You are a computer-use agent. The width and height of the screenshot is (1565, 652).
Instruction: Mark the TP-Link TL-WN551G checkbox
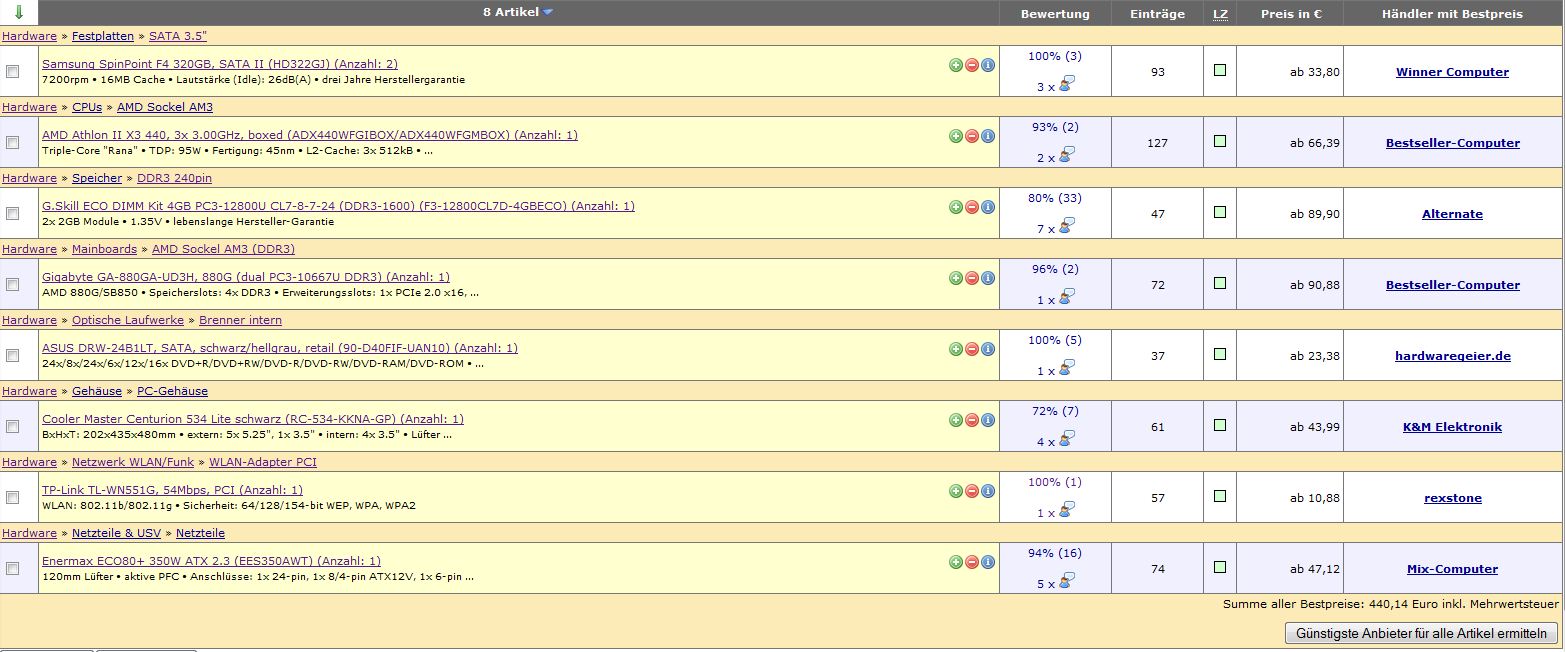tap(13, 497)
